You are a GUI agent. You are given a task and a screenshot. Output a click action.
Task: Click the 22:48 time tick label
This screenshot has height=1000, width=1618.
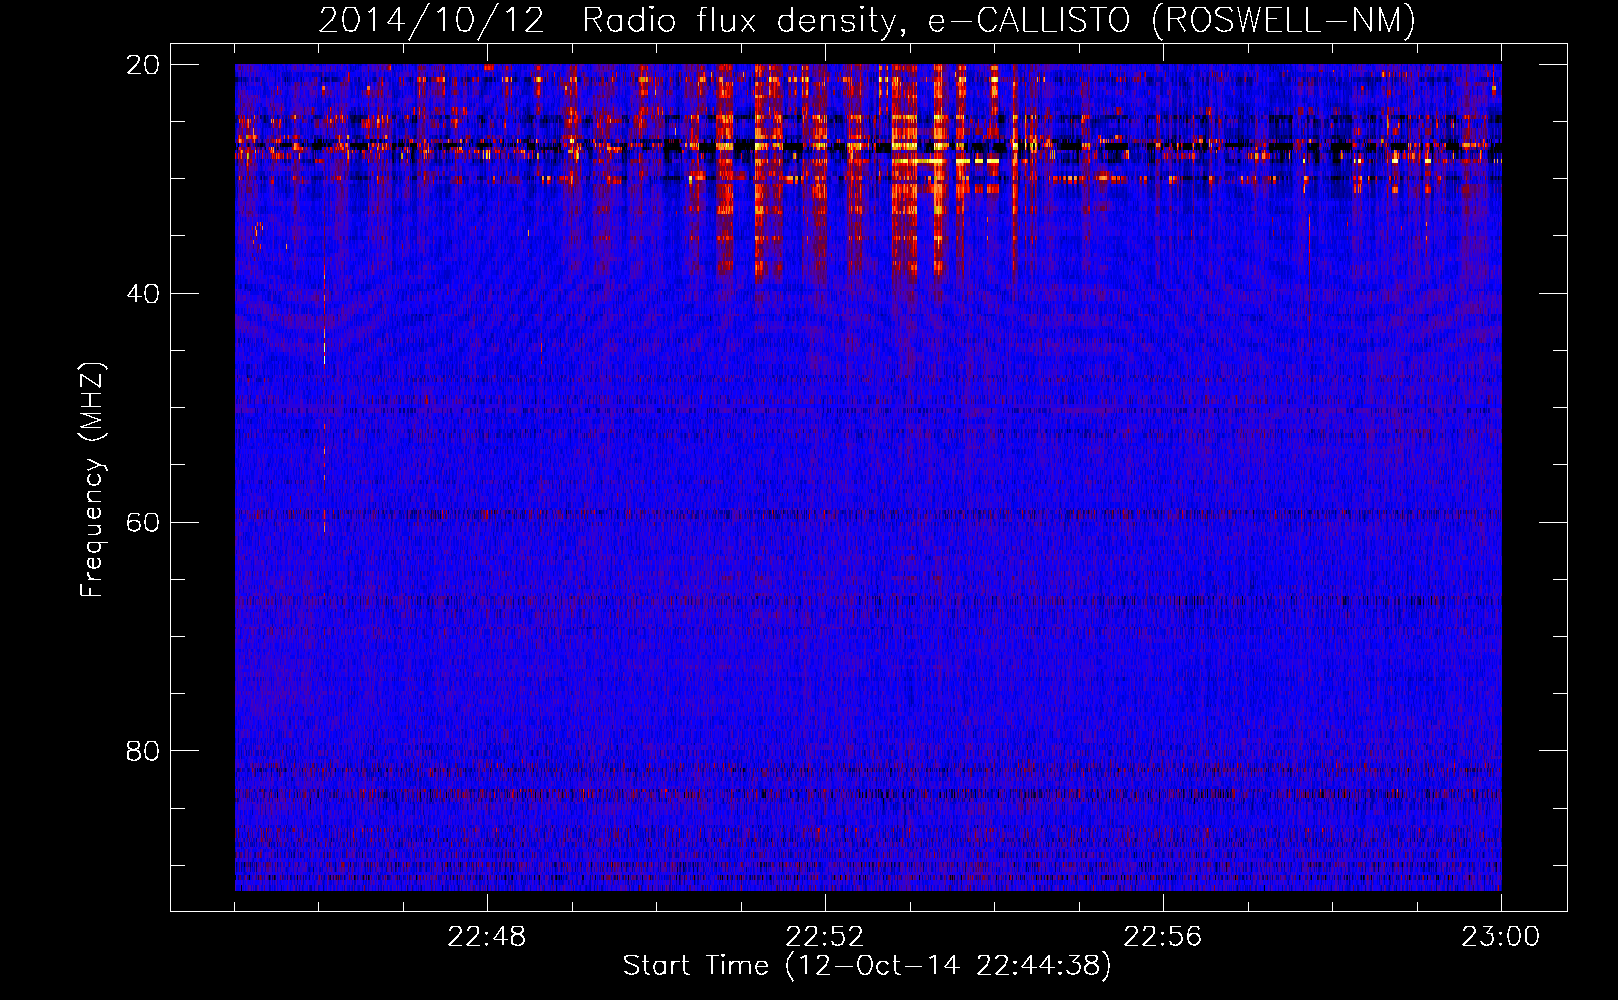click(x=487, y=937)
